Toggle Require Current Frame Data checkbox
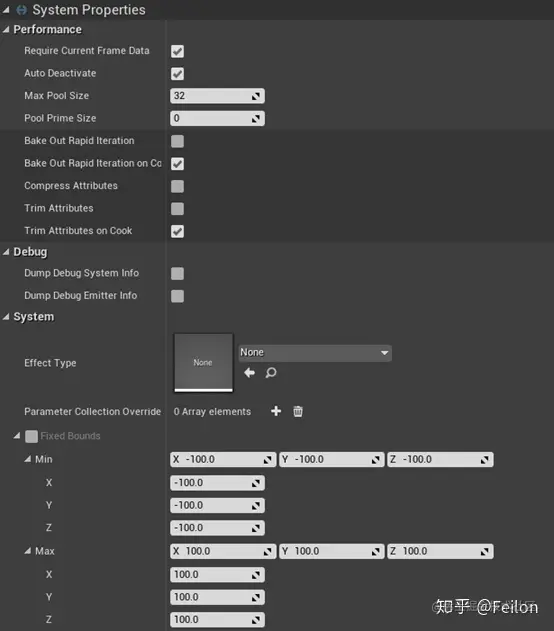 click(177, 51)
